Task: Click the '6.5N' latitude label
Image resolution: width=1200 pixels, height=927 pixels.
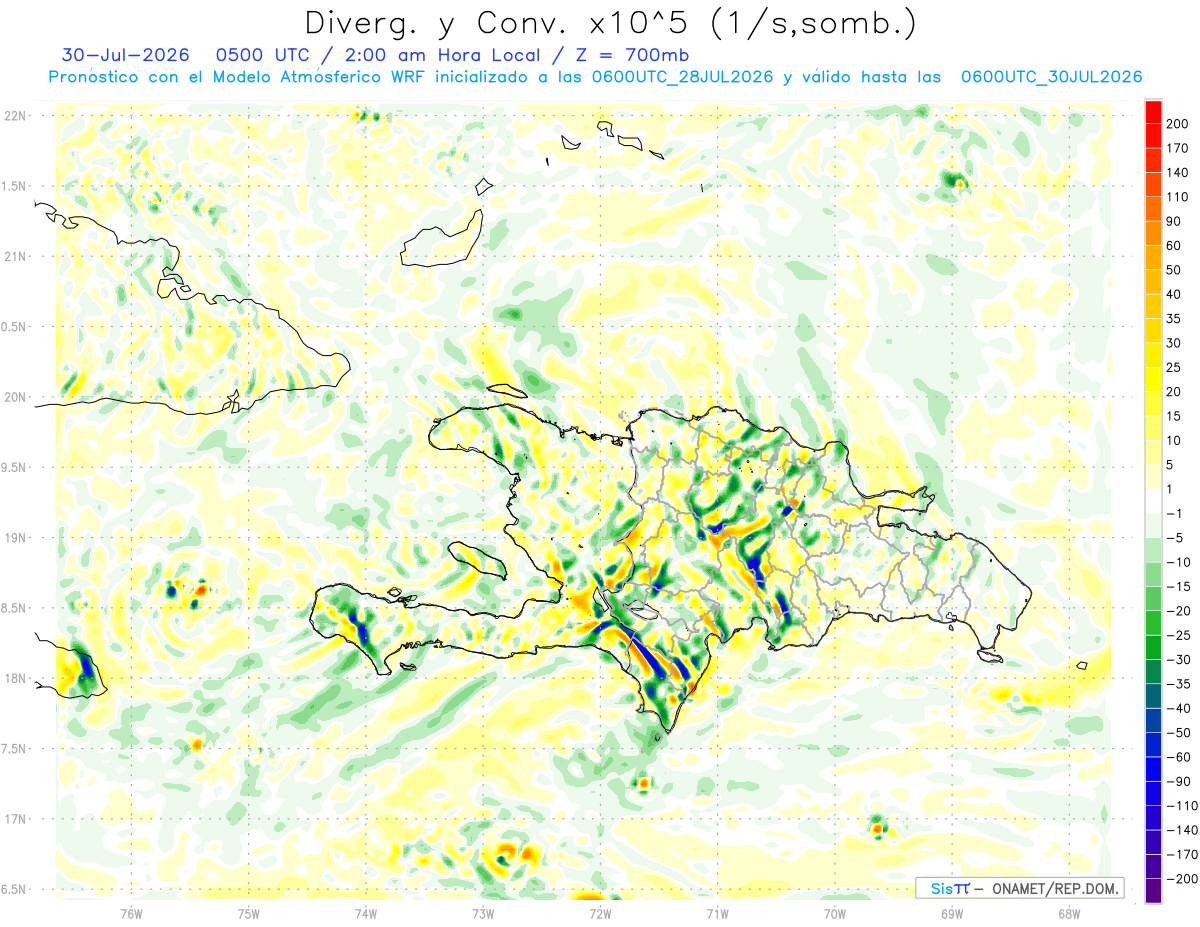Action: tap(14, 890)
